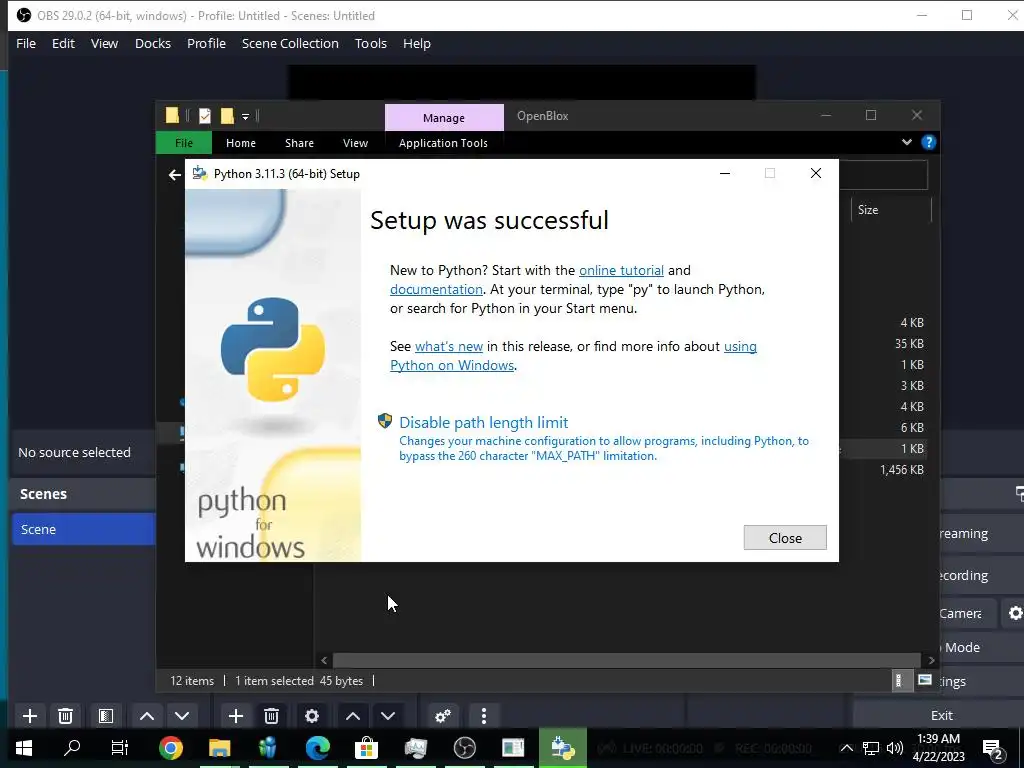Click properties checkmark quick access icon
Viewport: 1024px width, 768px height.
point(205,116)
